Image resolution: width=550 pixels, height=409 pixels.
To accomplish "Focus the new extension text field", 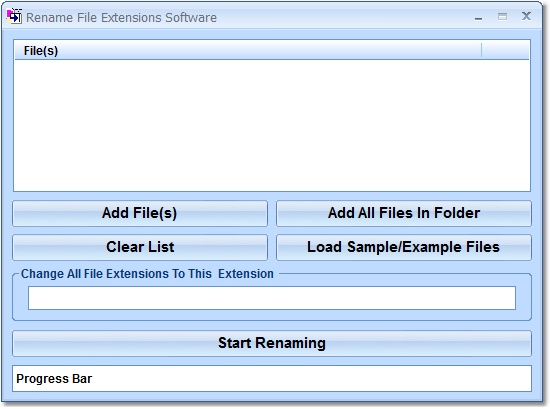I will (x=272, y=298).
